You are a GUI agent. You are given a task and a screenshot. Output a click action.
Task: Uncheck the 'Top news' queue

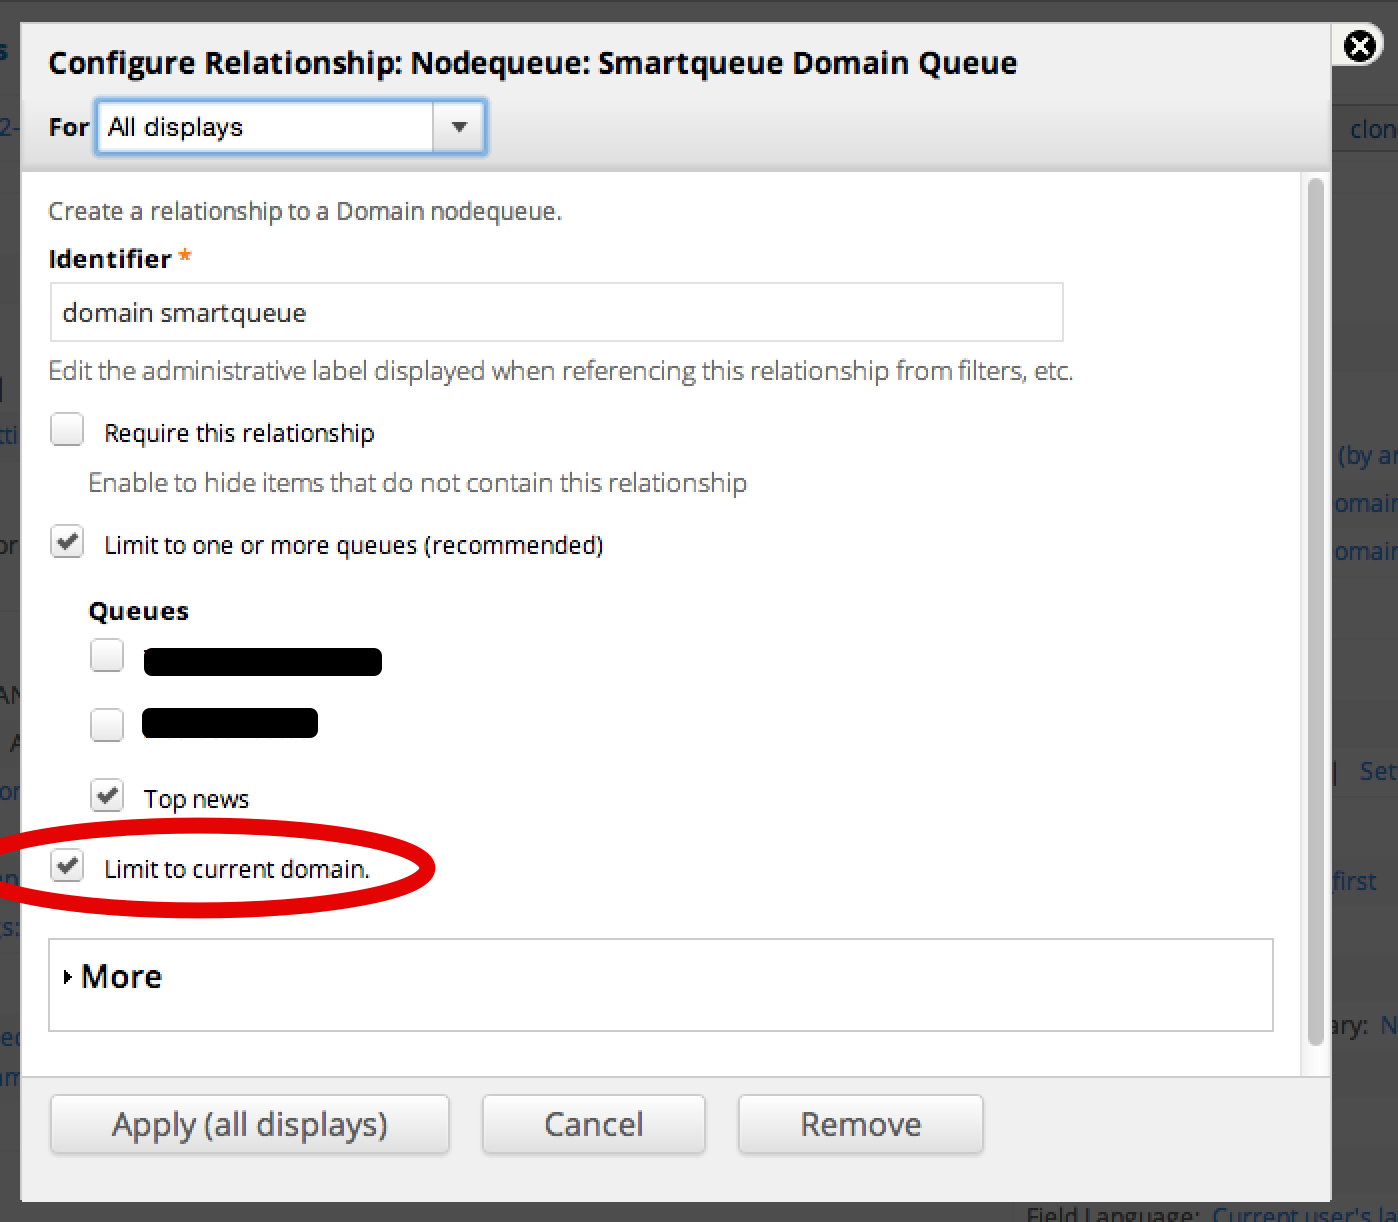107,795
